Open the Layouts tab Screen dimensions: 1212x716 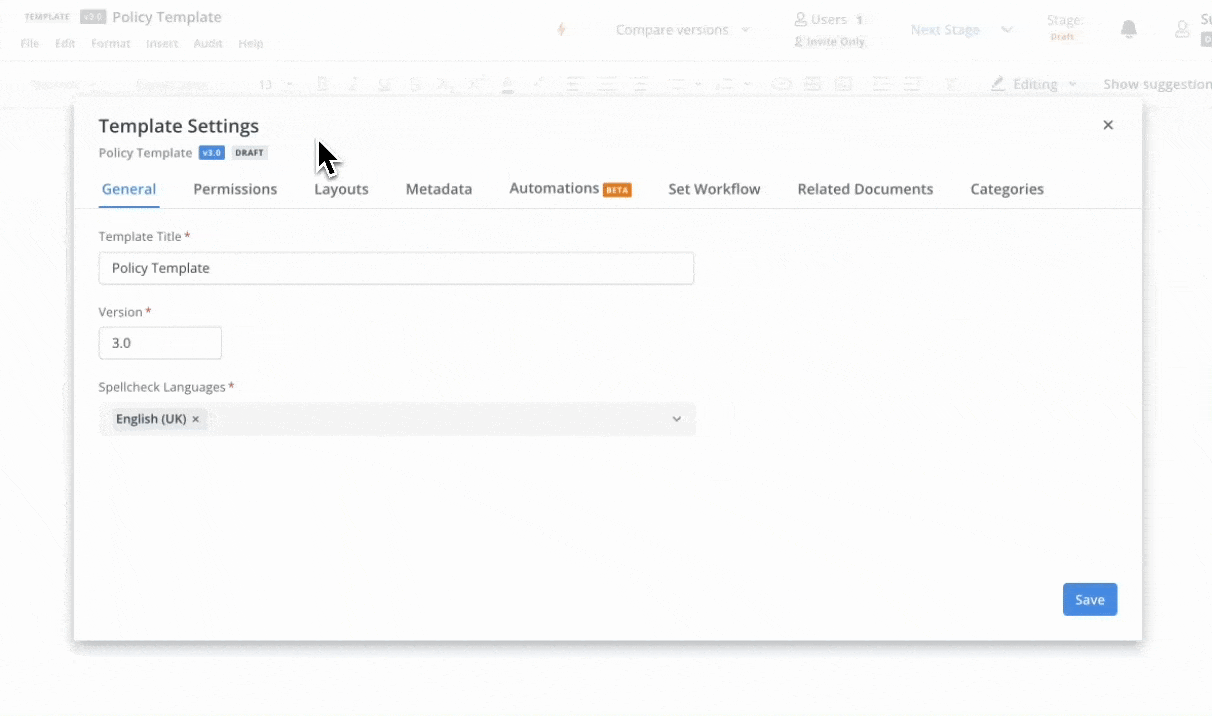click(341, 189)
